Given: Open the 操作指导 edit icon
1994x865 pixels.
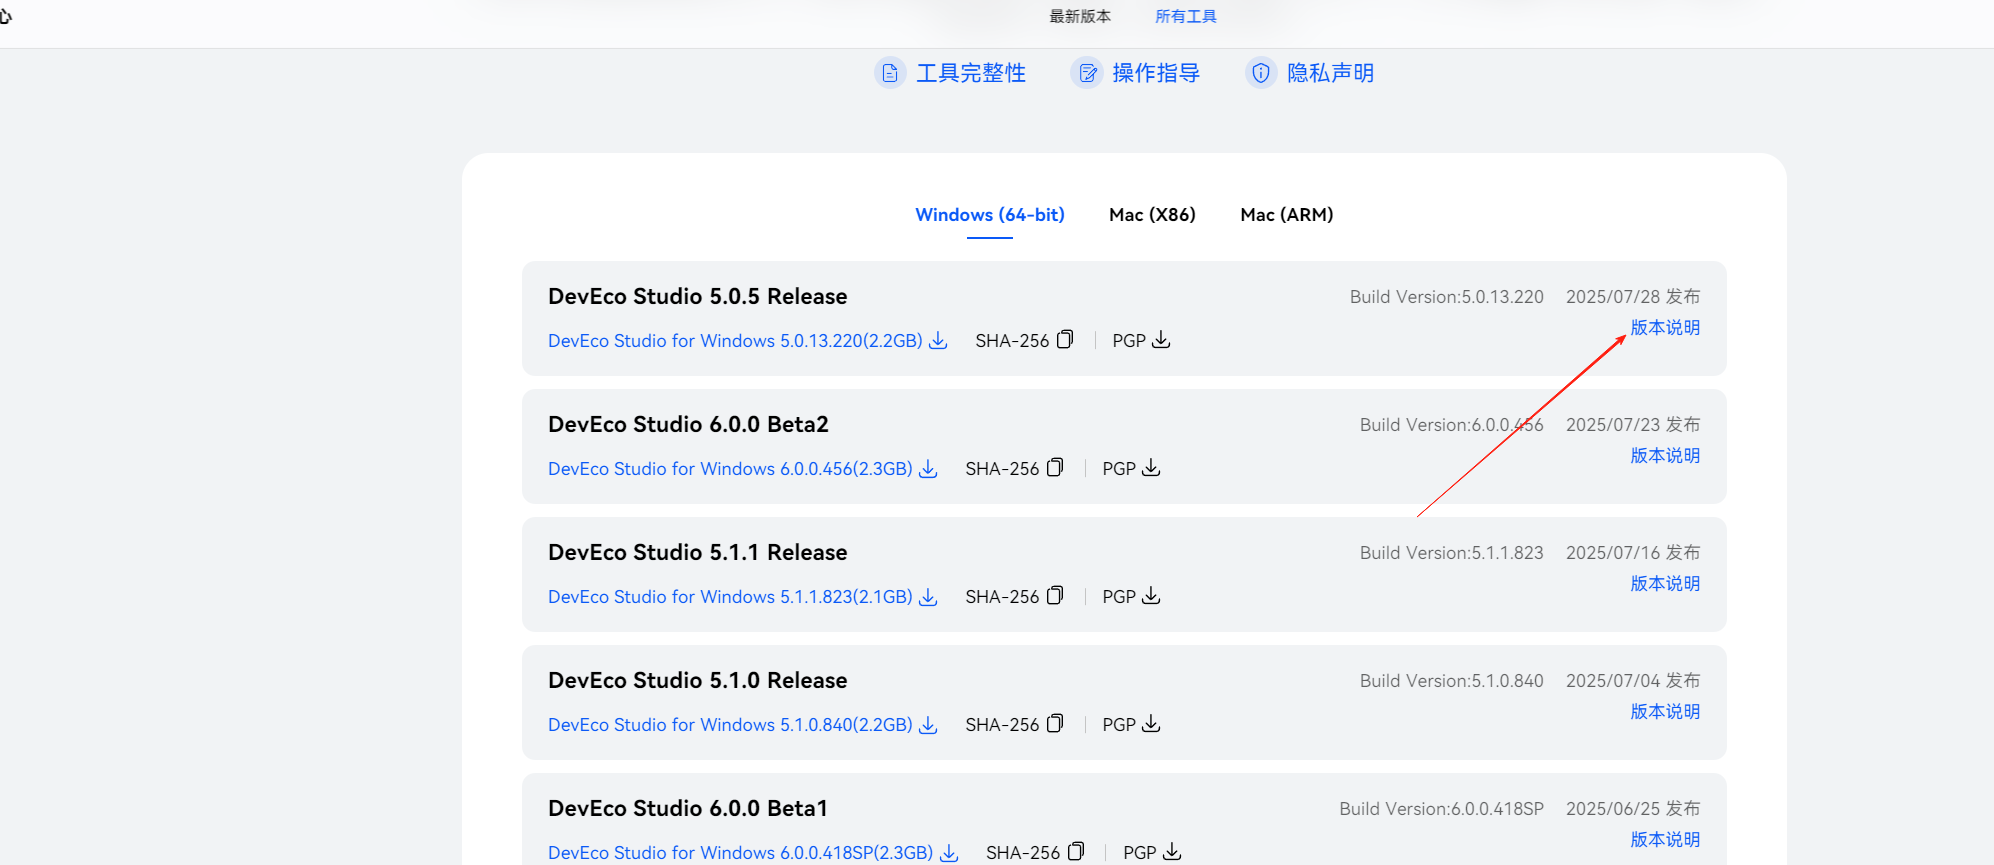Looking at the screenshot, I should click(1087, 73).
